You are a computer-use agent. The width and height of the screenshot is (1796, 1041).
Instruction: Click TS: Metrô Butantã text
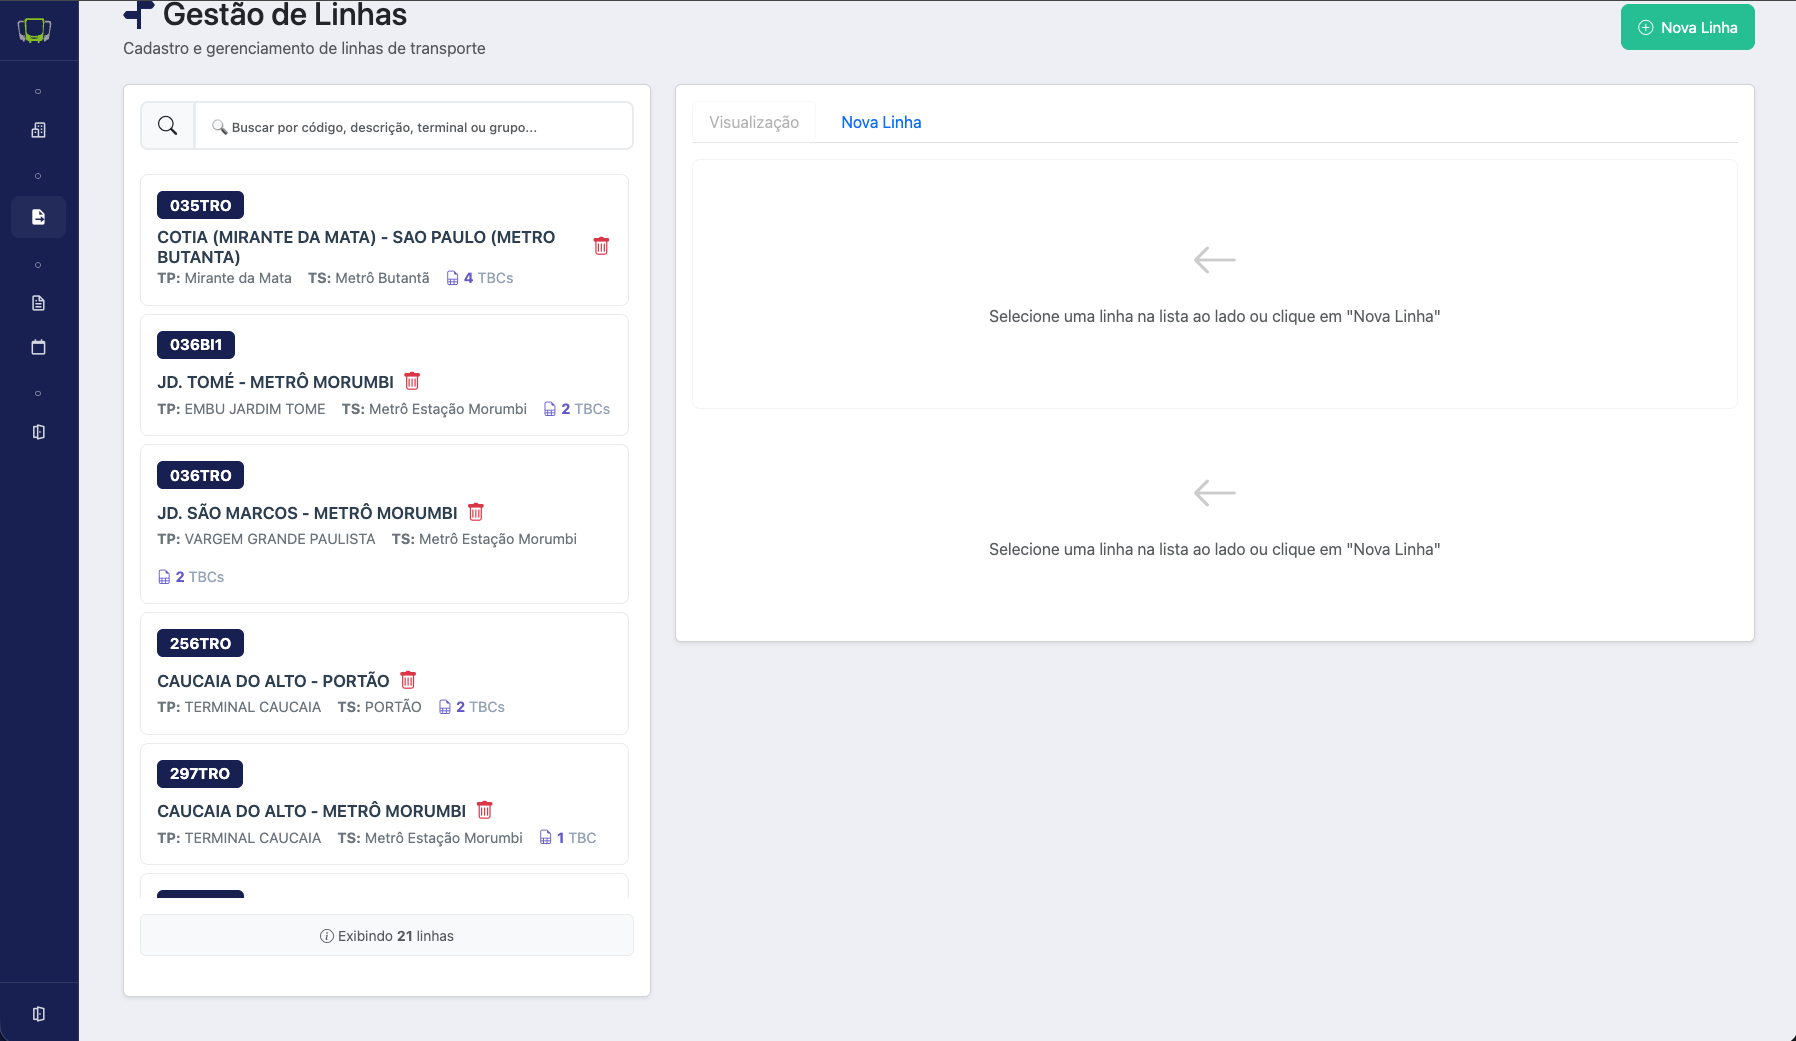[369, 278]
